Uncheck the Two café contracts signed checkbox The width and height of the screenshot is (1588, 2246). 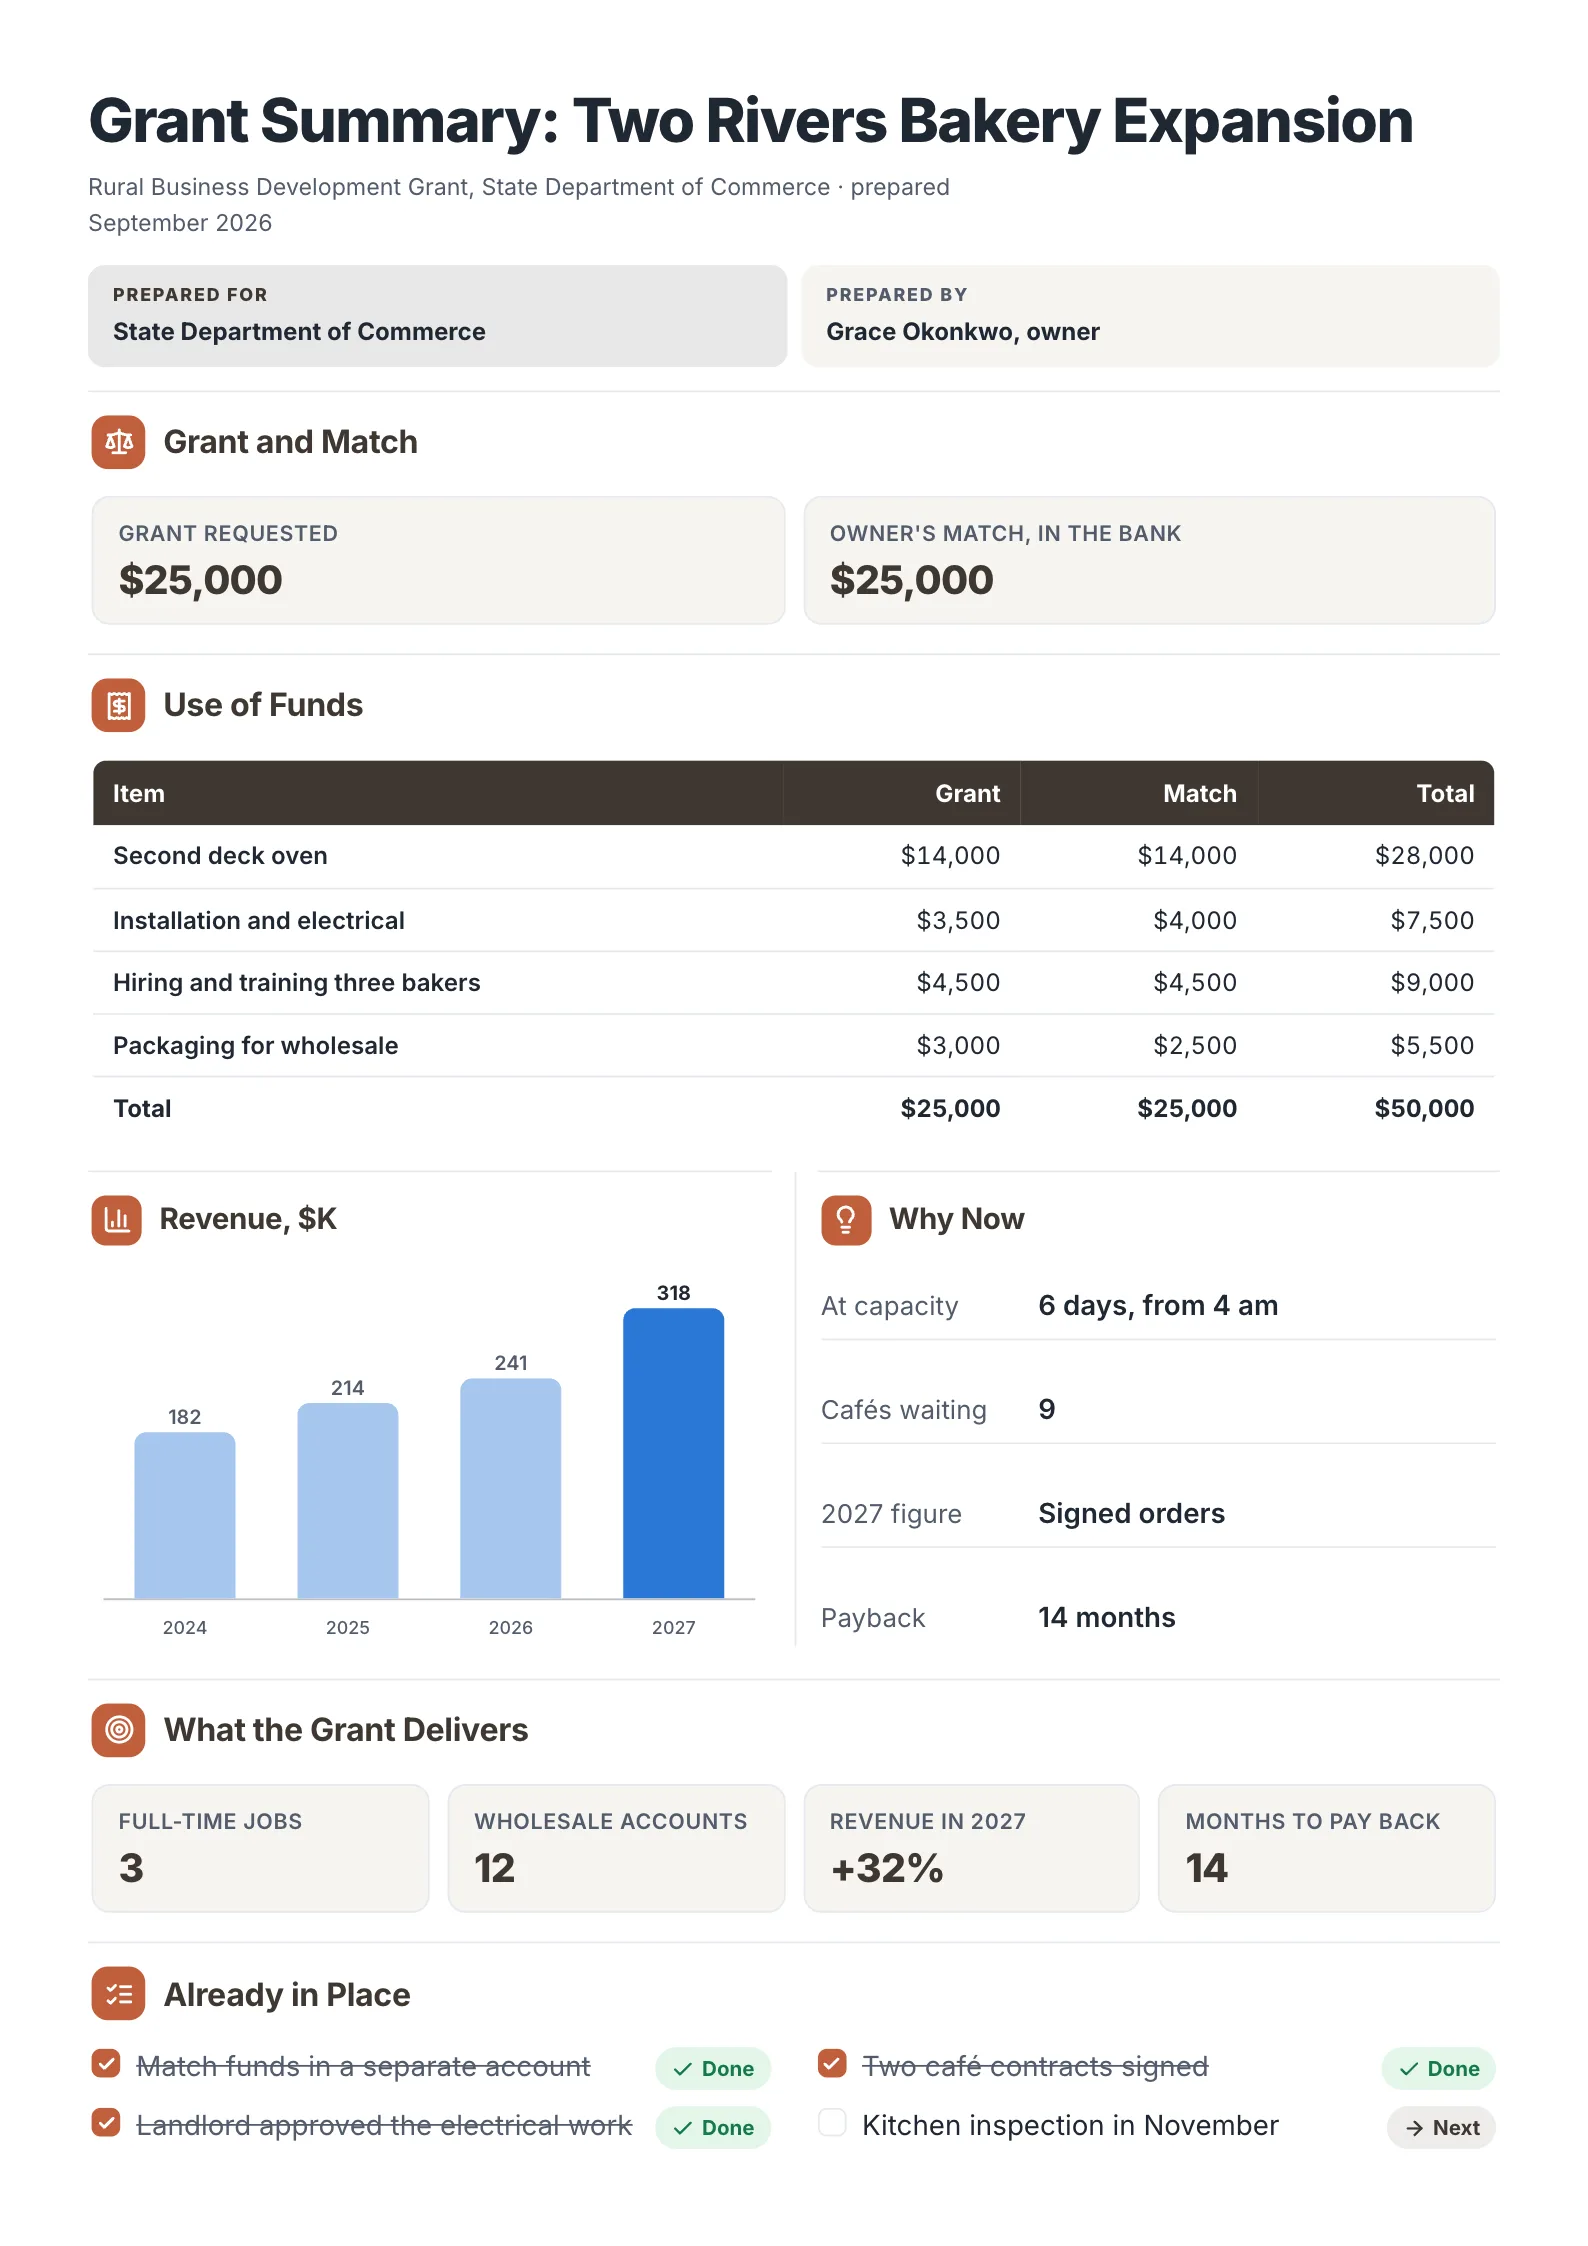[832, 2064]
